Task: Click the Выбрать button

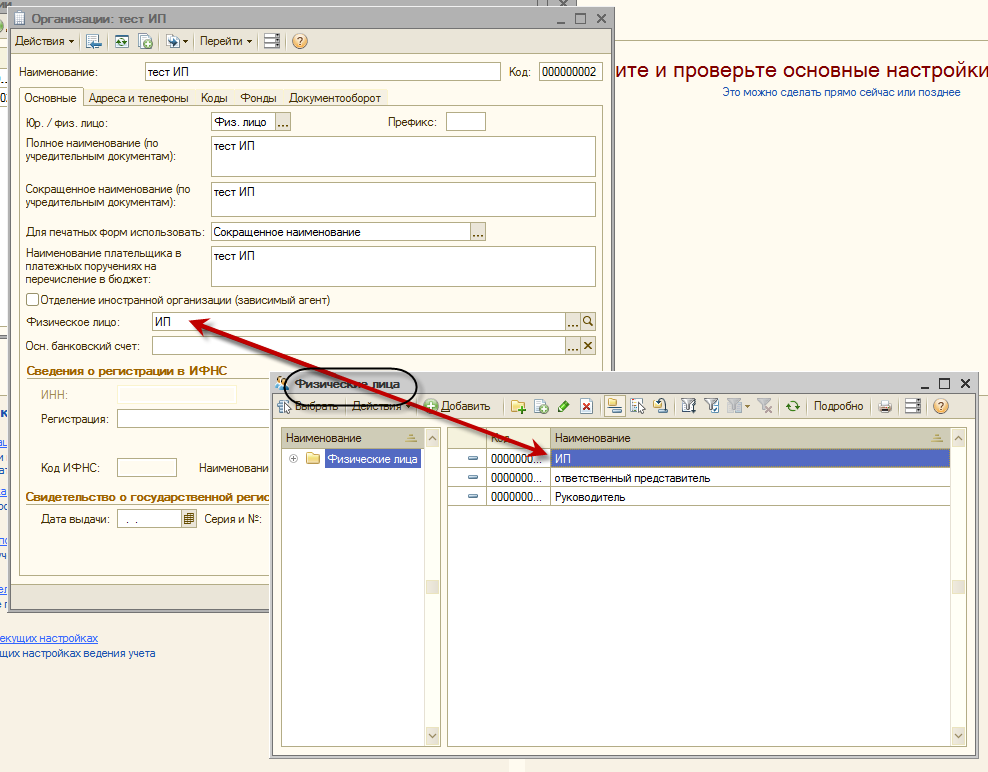Action: [308, 406]
